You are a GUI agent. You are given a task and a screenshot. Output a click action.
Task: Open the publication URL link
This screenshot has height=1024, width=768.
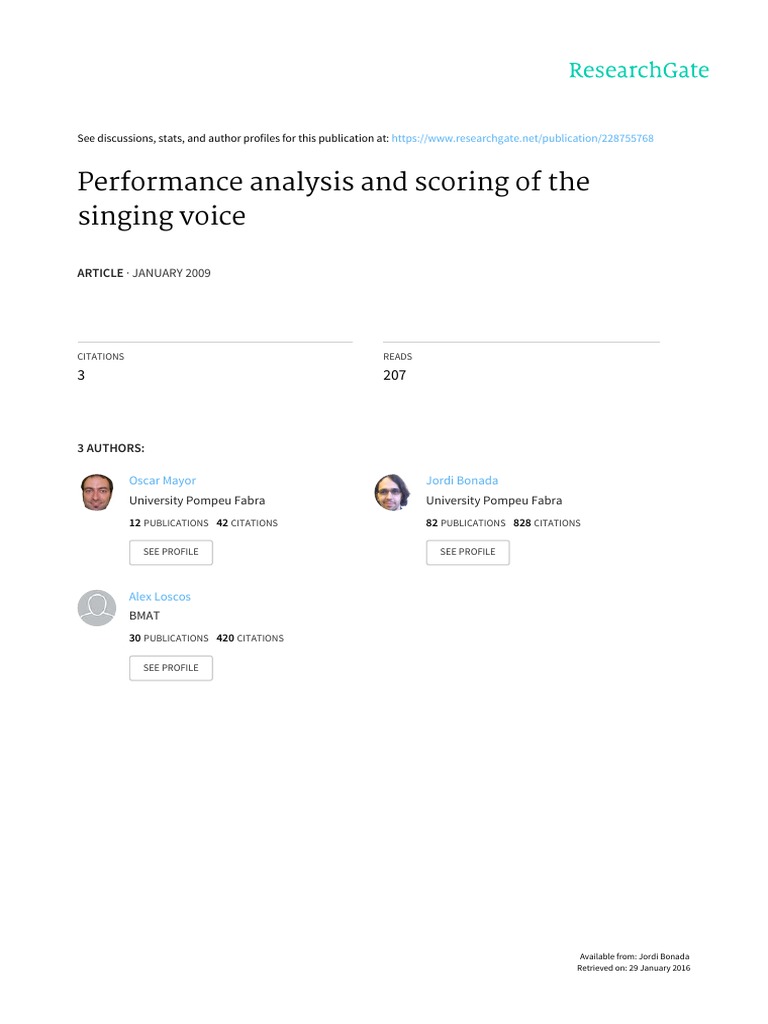coord(523,138)
